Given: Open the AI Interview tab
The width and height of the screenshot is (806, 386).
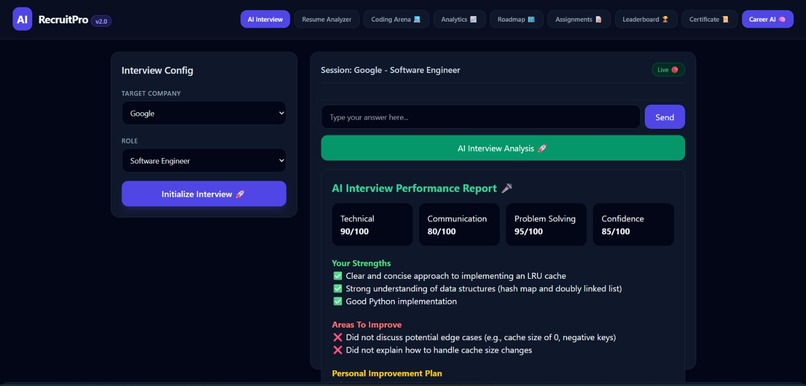Looking at the screenshot, I should [265, 19].
